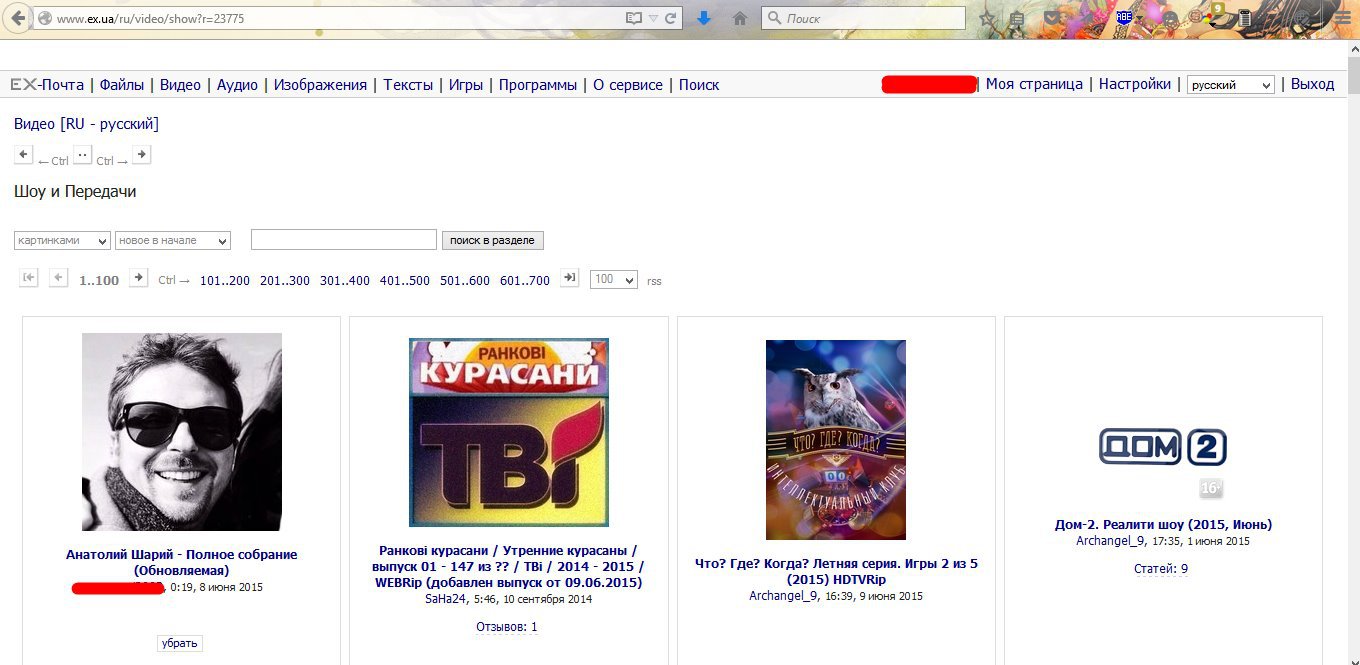This screenshot has height=665, width=1360.
Task: Go up a level with the '..' button
Action: point(82,155)
